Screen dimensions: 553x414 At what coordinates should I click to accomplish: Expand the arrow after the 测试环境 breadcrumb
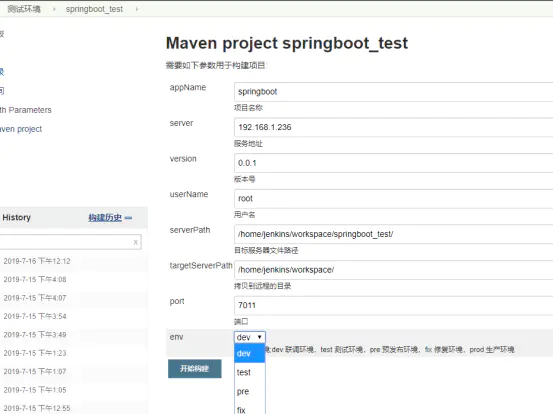coord(54,9)
